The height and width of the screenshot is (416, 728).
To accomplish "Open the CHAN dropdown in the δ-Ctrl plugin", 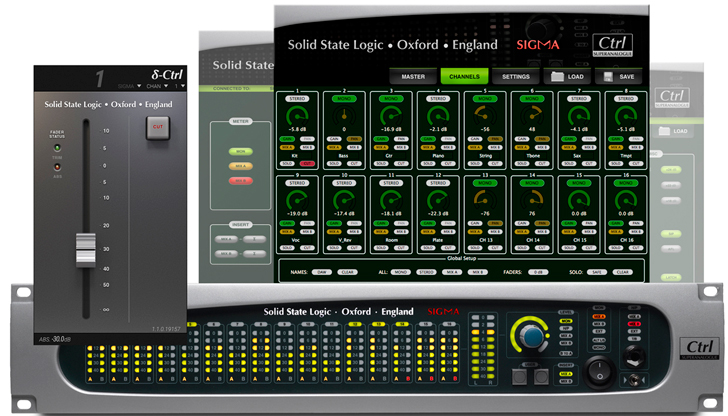I will click(x=157, y=86).
